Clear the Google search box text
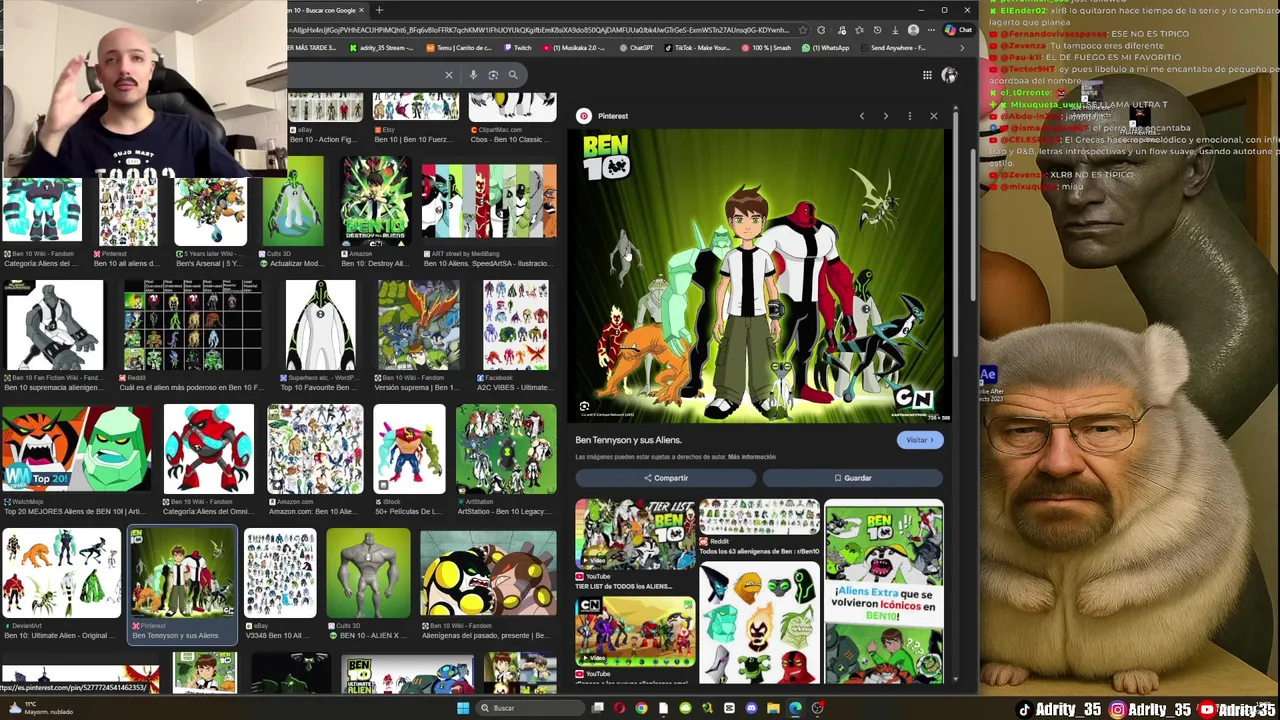 coord(449,75)
